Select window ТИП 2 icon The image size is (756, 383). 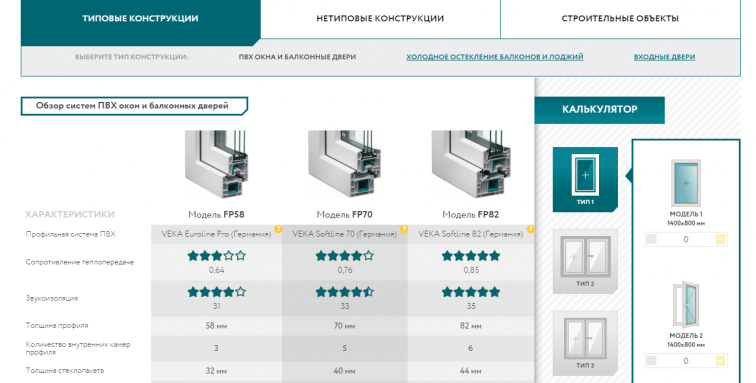[x=585, y=261]
